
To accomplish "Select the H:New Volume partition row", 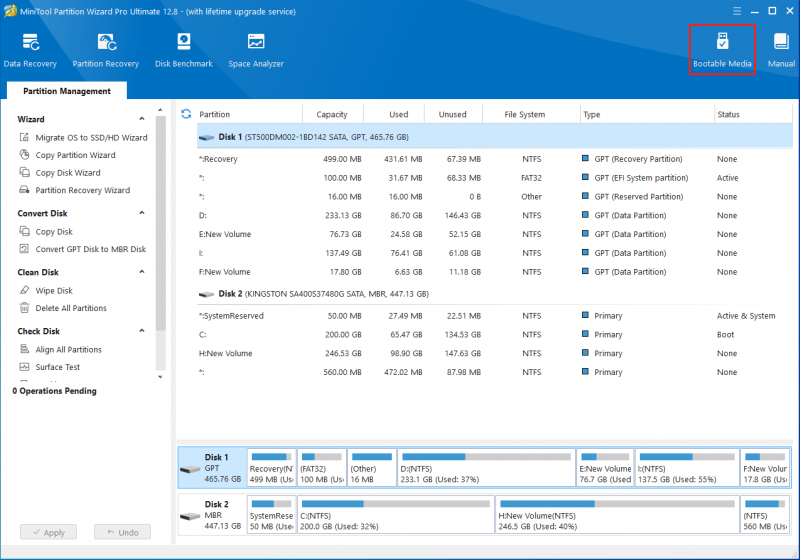I will [x=494, y=353].
